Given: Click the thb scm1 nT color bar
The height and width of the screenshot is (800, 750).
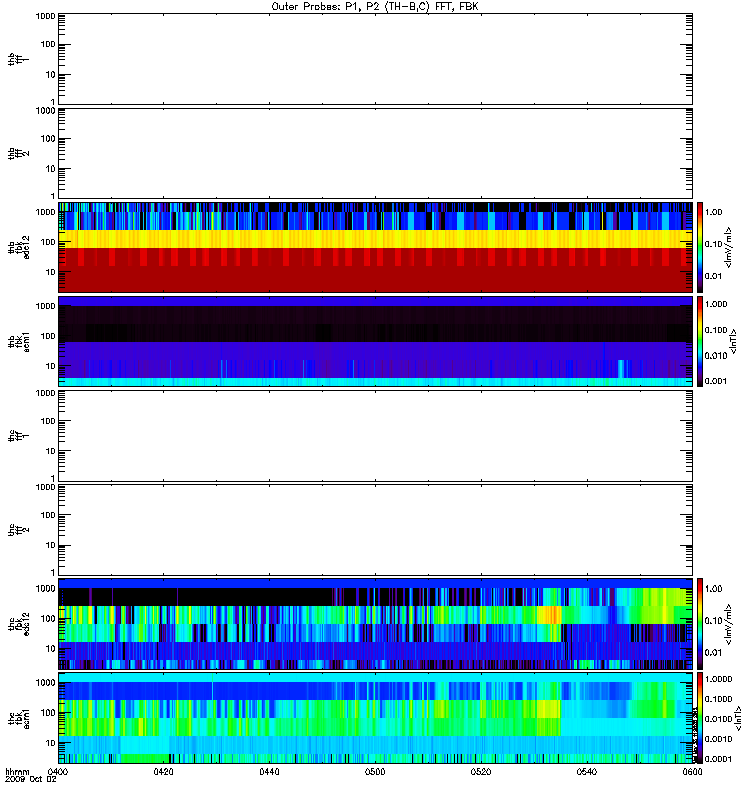Looking at the screenshot, I should (x=702, y=340).
